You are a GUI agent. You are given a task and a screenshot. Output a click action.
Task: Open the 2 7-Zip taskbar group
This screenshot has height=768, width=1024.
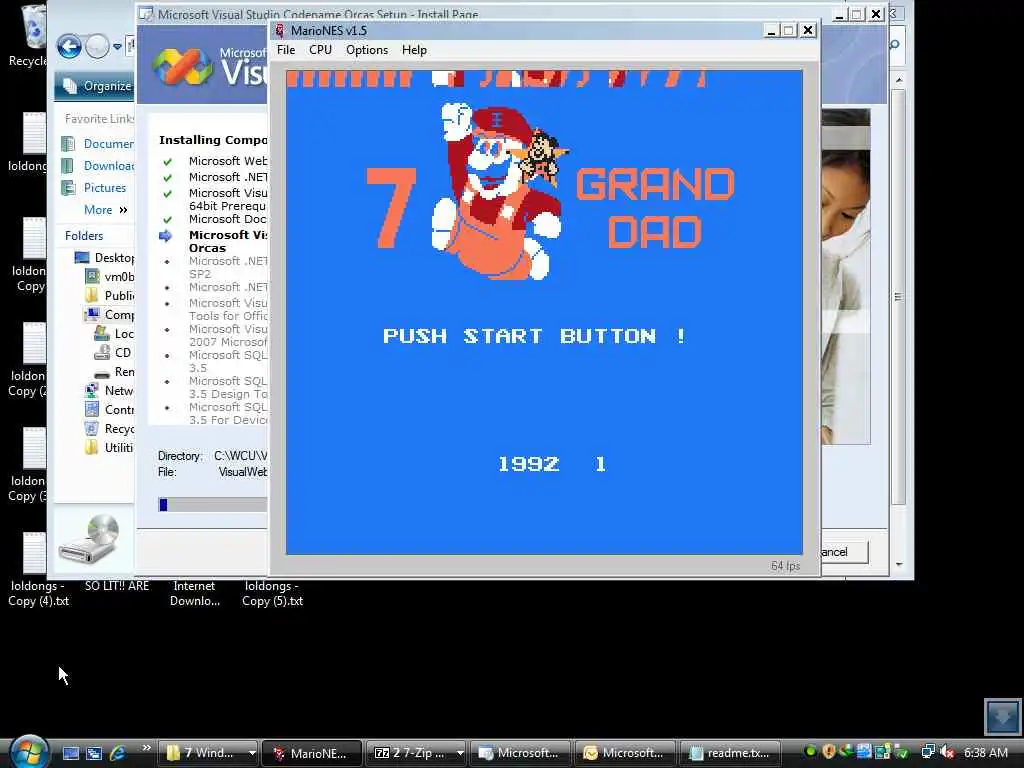click(416, 753)
